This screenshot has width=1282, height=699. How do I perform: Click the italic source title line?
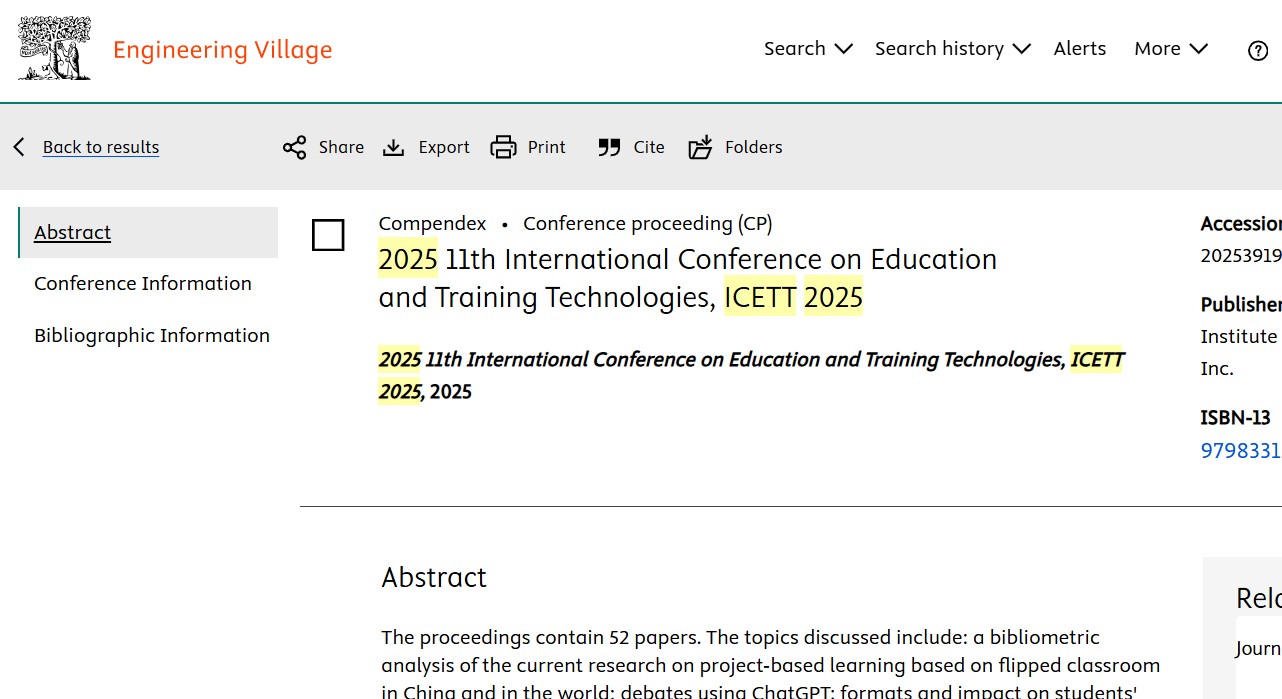pyautogui.click(x=751, y=375)
